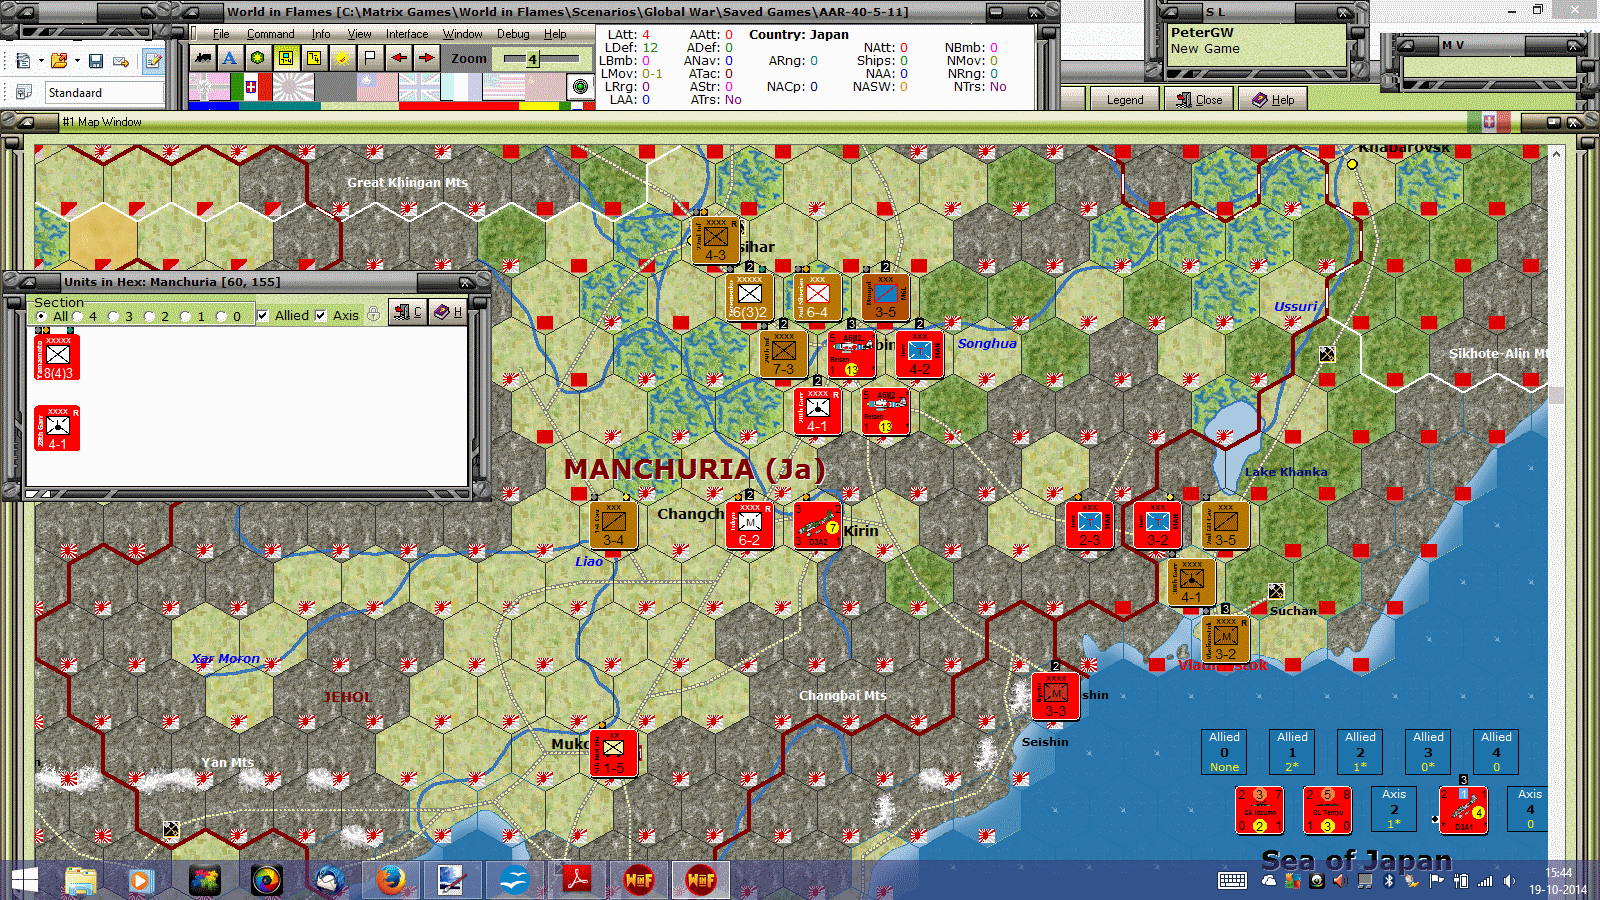Click the 6-2 unit counter at Changchun
Viewport: 1600px width, 900px height.
pyautogui.click(x=749, y=525)
